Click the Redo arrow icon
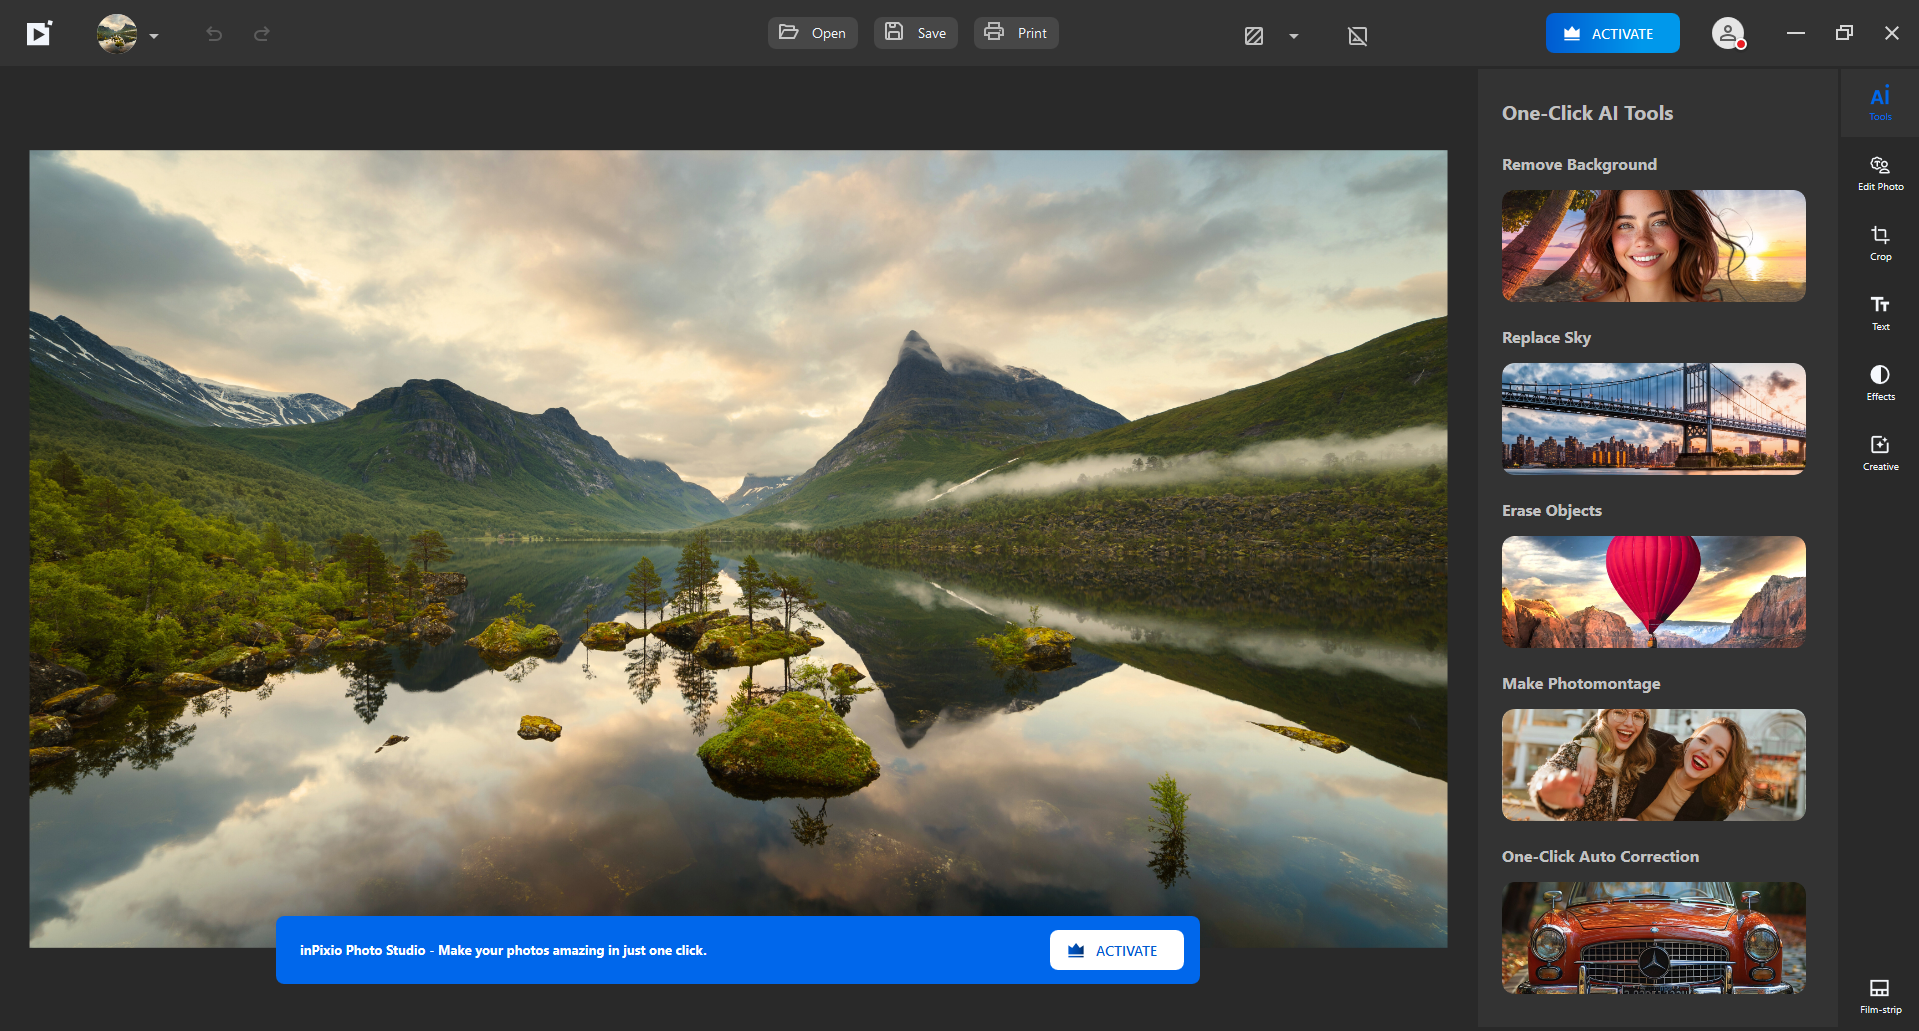 click(x=262, y=34)
